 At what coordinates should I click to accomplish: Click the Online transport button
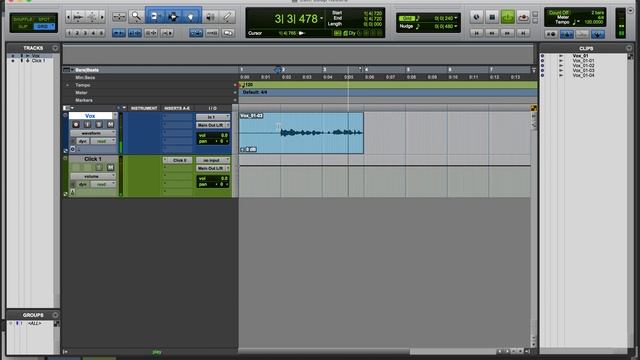[476, 17]
